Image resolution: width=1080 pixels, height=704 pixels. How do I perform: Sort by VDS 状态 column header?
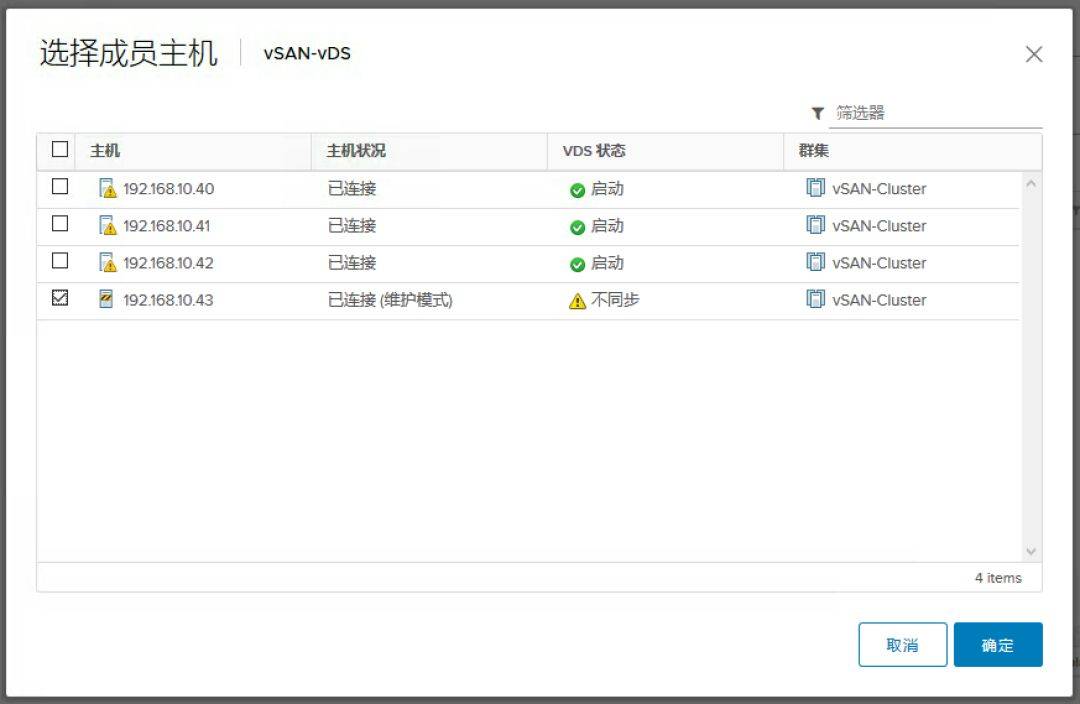click(594, 151)
